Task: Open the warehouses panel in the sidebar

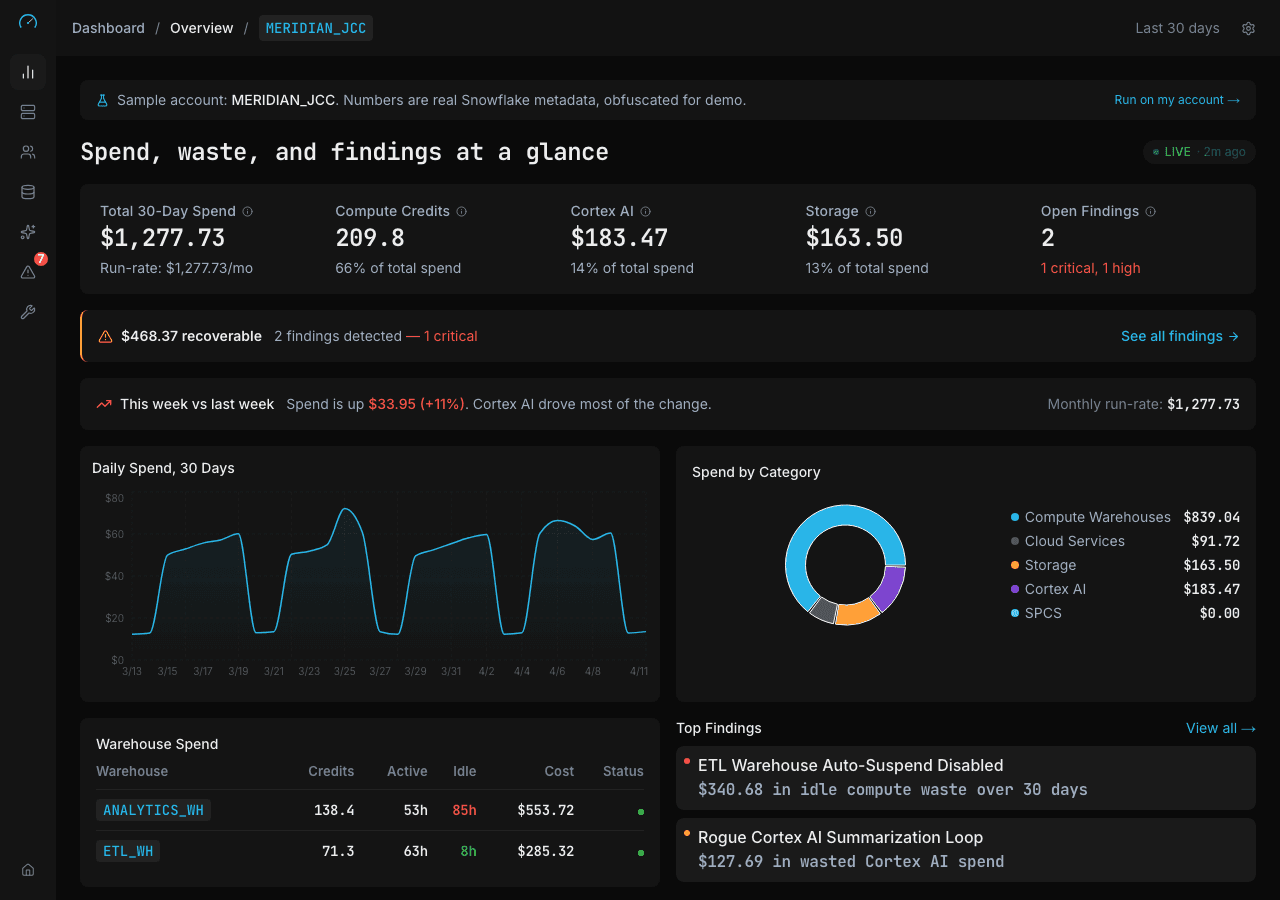Action: (27, 112)
